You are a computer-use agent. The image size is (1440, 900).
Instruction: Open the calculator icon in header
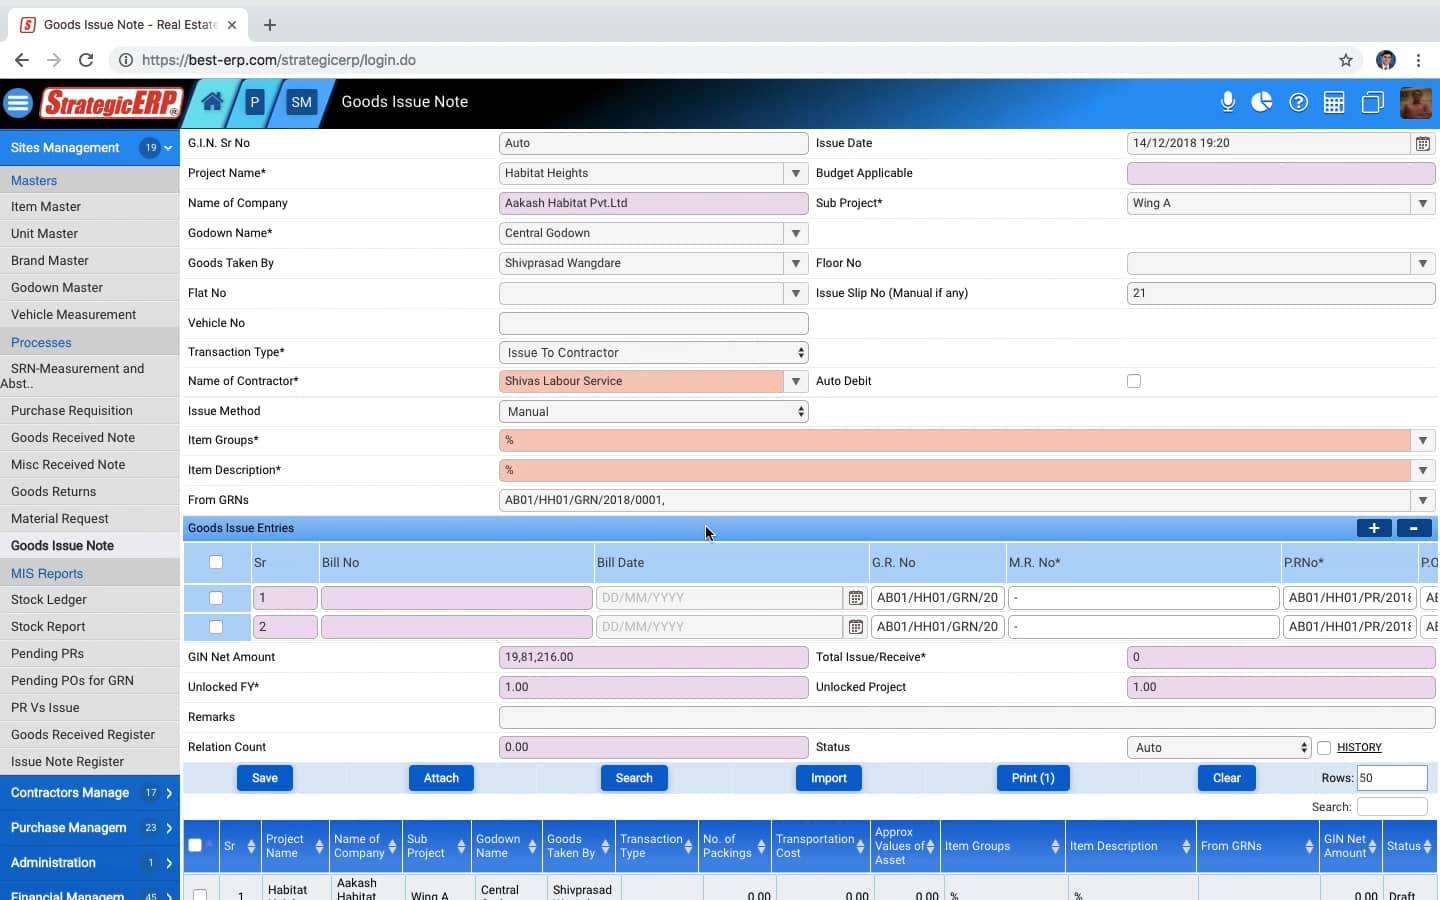[x=1334, y=102]
